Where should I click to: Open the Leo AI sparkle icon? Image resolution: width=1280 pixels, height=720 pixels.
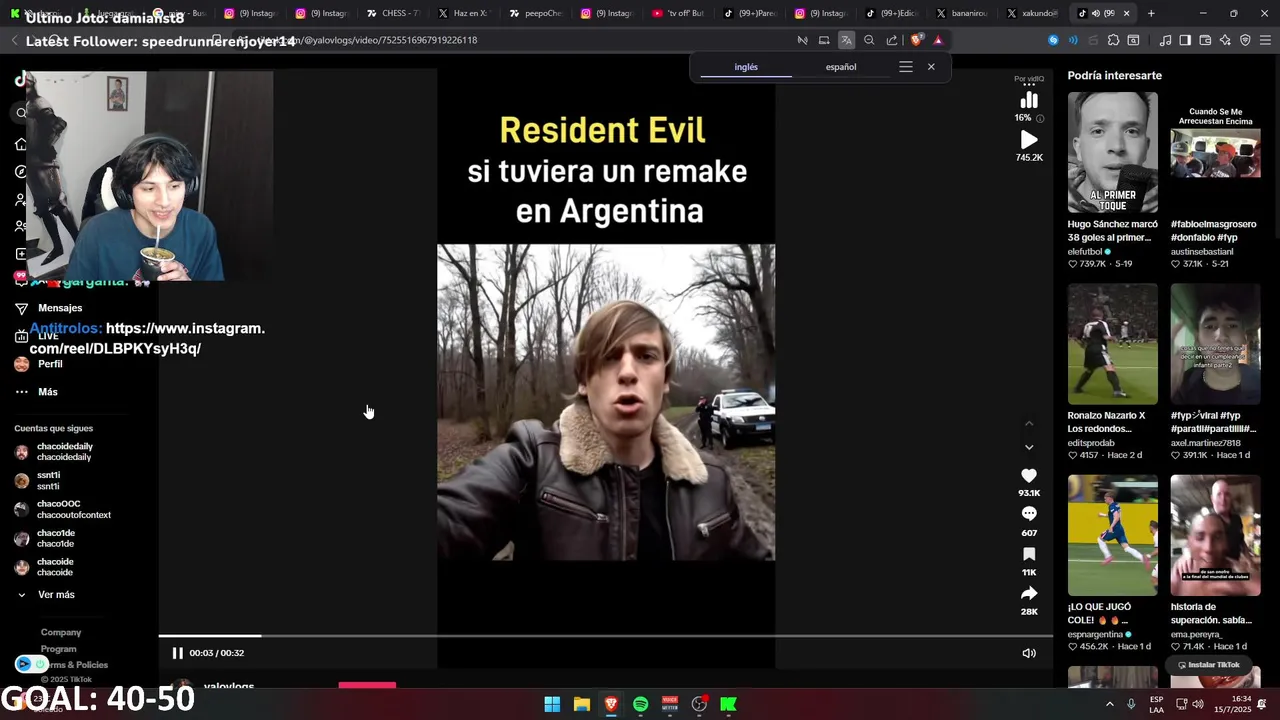pos(1225,40)
